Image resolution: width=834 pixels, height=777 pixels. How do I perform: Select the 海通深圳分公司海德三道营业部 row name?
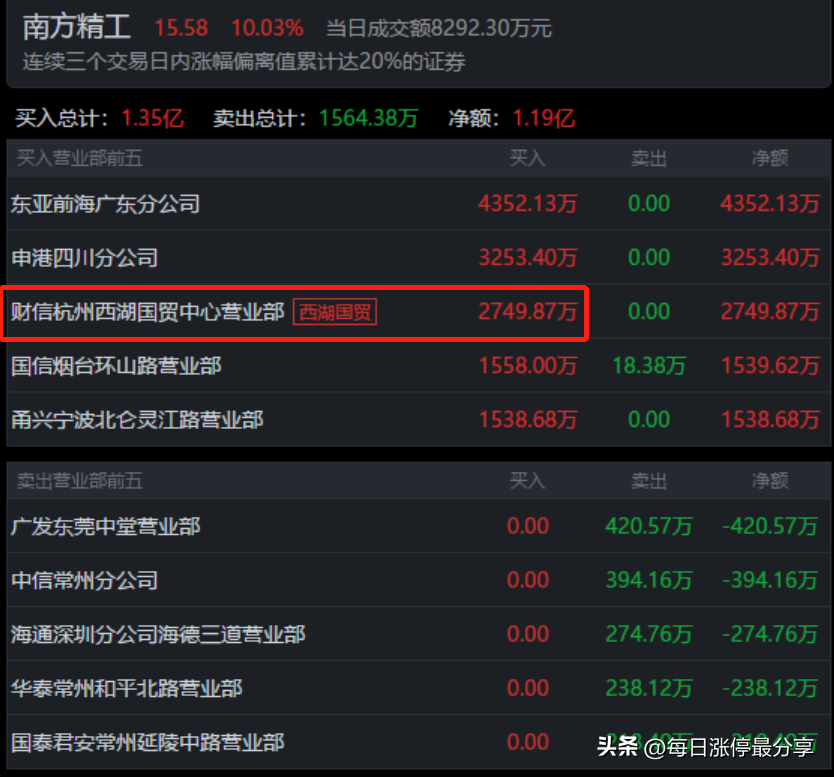[x=158, y=634]
